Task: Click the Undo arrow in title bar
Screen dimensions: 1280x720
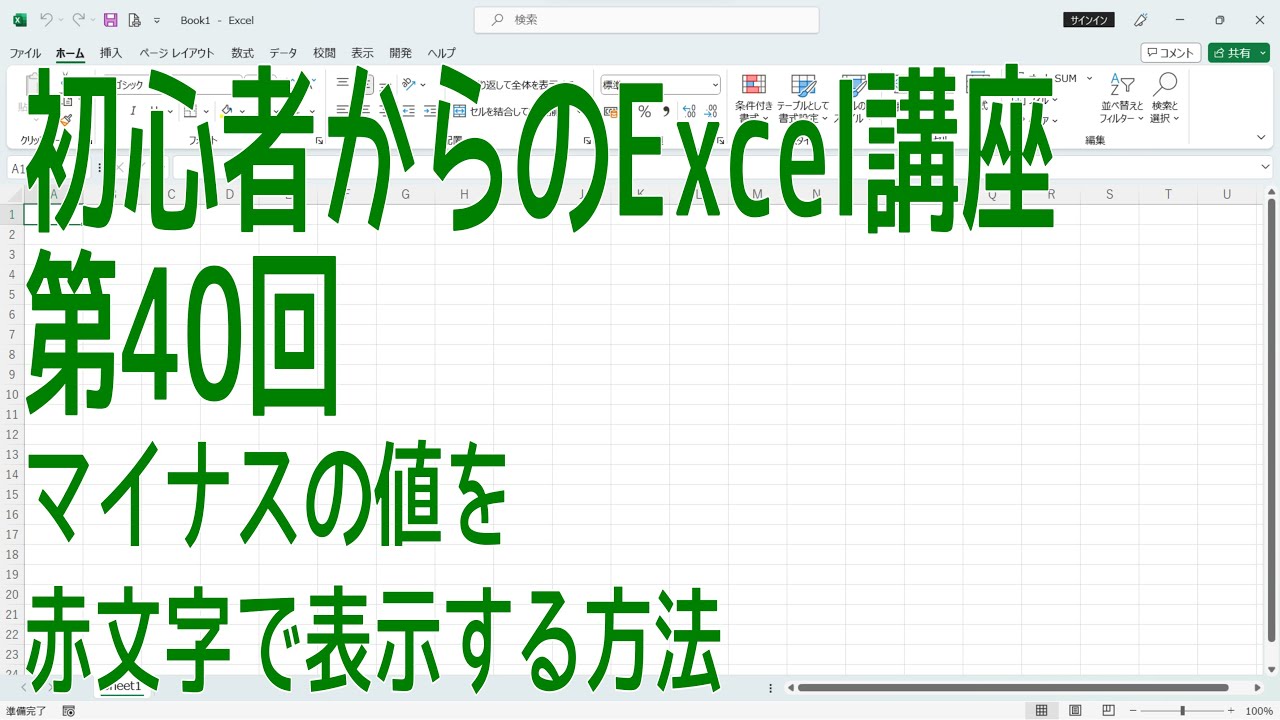Action: click(46, 20)
